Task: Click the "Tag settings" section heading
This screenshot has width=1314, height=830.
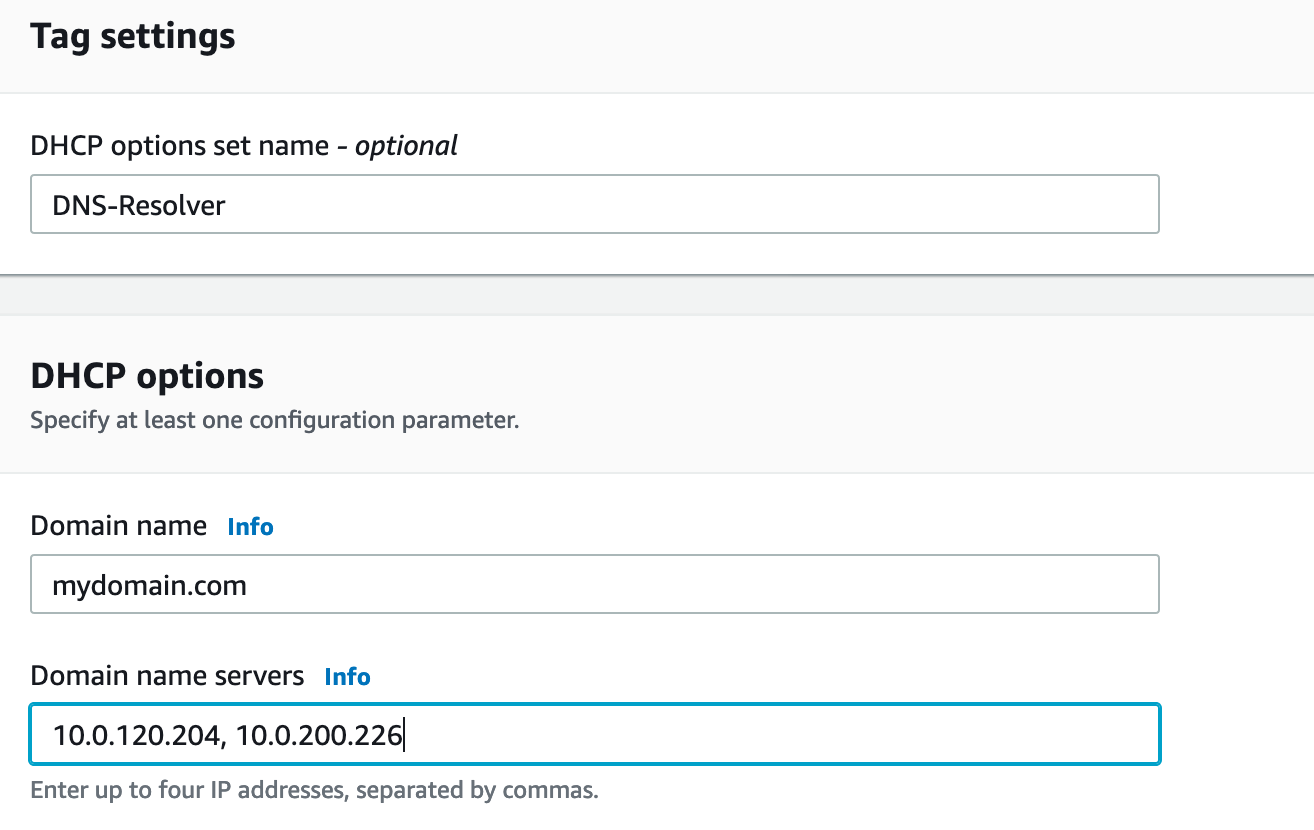Action: coord(133,37)
